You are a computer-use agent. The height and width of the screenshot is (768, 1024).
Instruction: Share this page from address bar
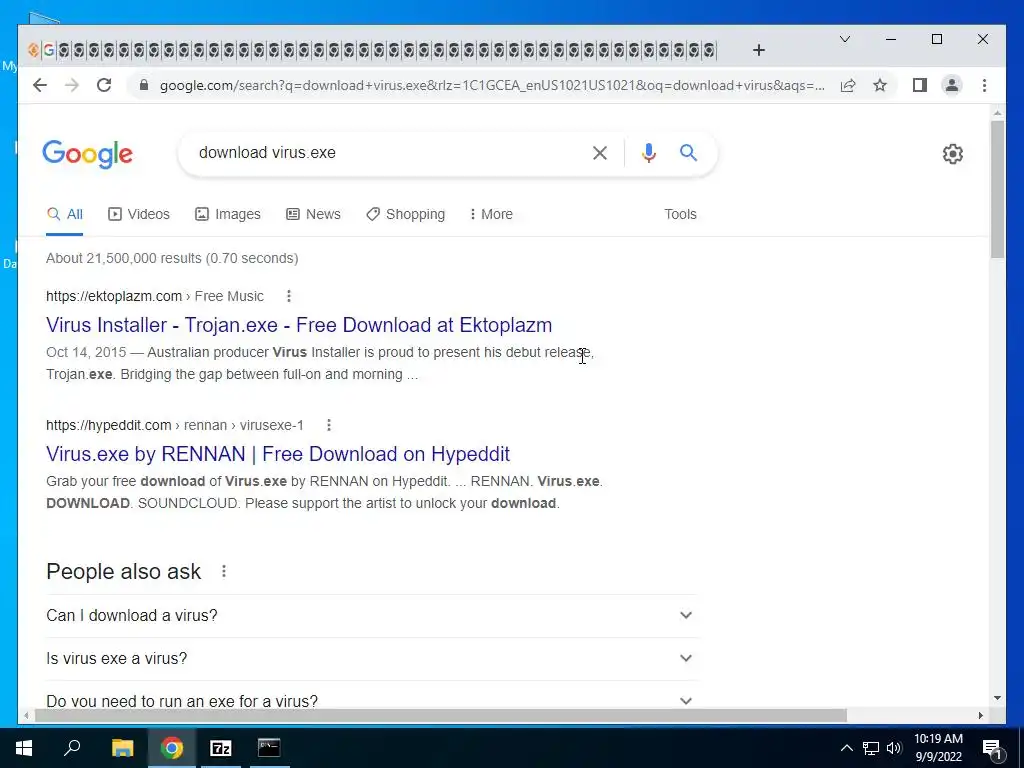tap(848, 85)
